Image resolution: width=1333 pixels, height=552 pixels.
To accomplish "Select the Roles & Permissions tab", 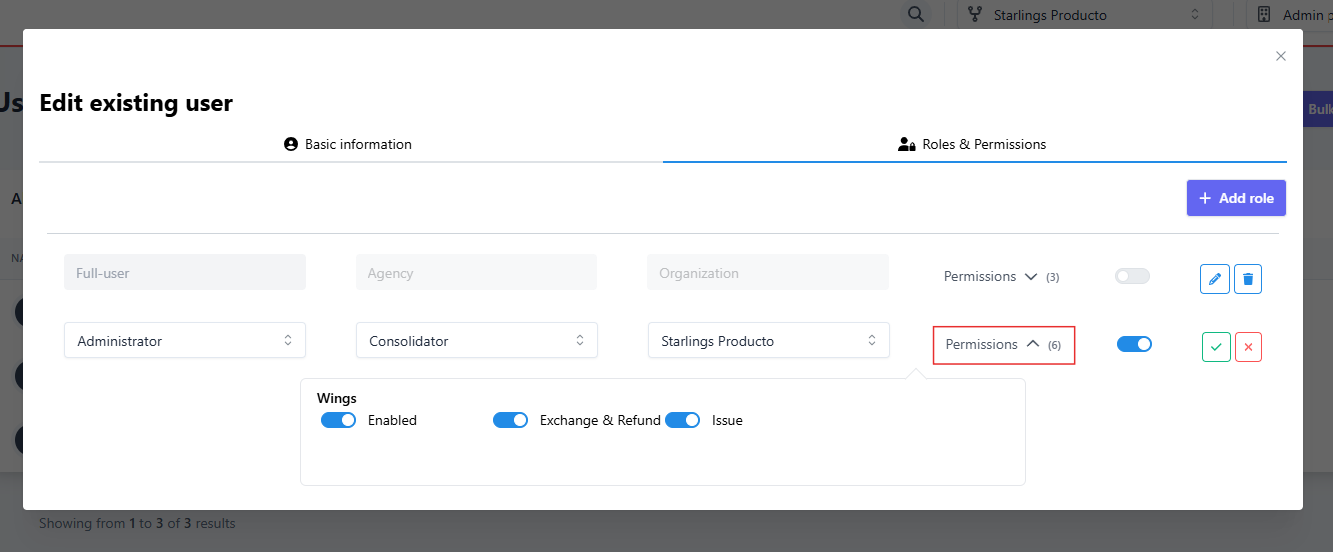I will click(x=973, y=145).
